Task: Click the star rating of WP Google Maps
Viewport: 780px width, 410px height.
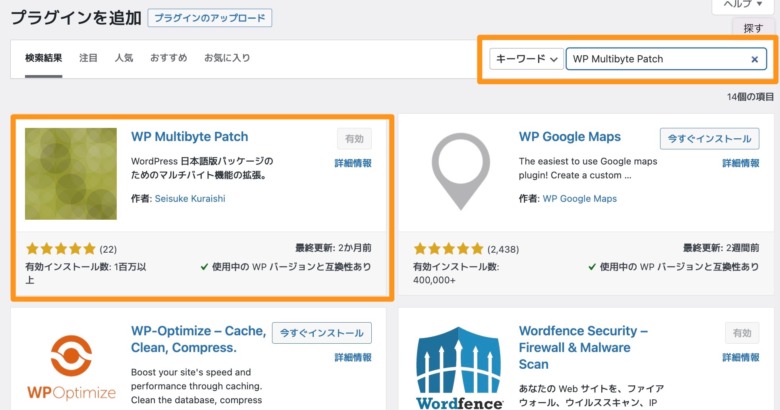Action: click(x=449, y=248)
